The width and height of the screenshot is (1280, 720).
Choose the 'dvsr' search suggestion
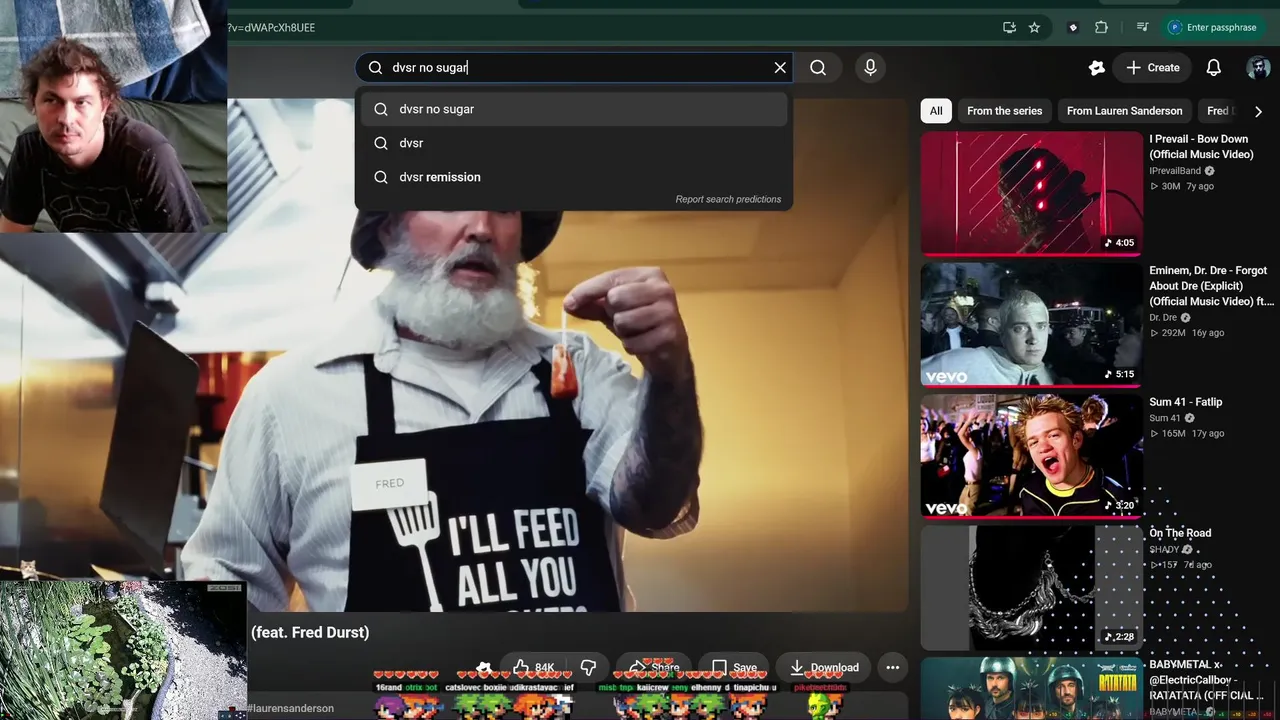(574, 143)
